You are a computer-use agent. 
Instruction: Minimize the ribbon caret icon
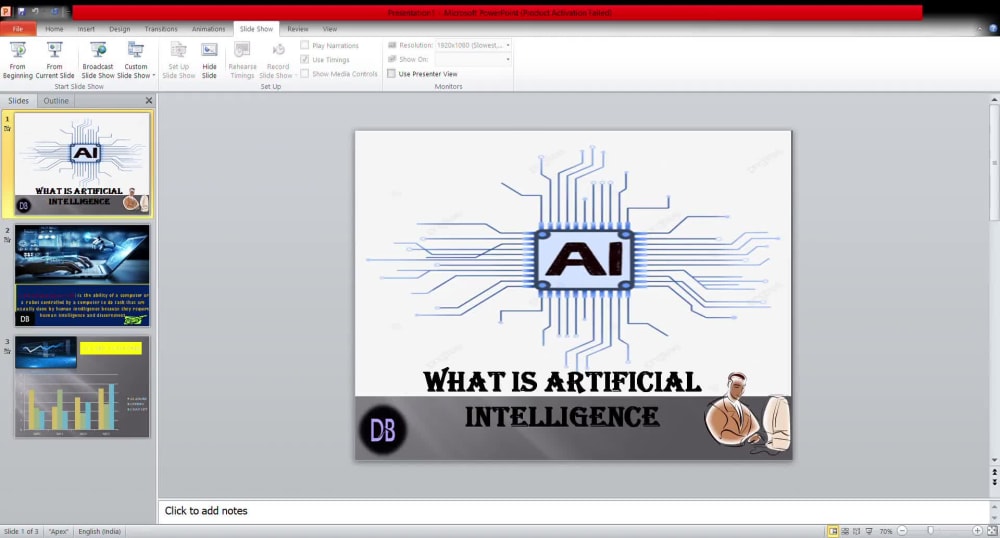point(980,29)
